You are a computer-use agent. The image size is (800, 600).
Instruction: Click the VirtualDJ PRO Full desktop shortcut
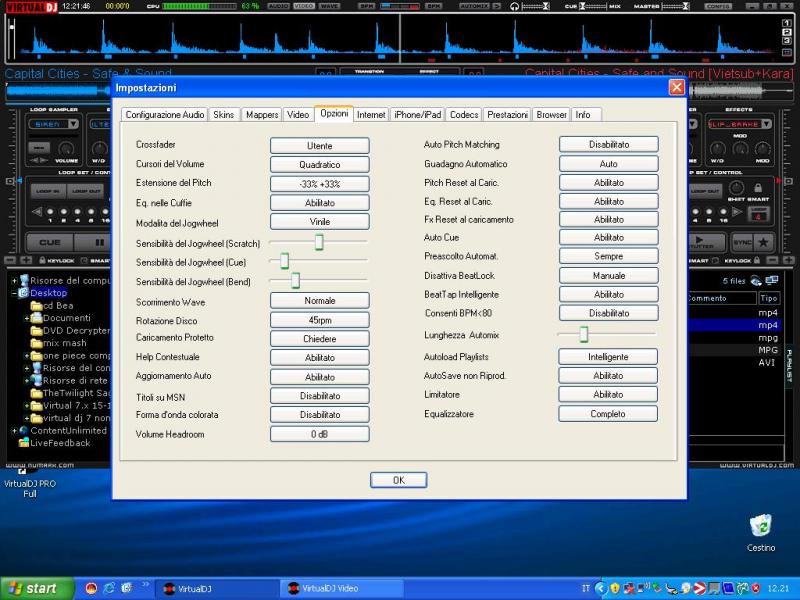30,487
